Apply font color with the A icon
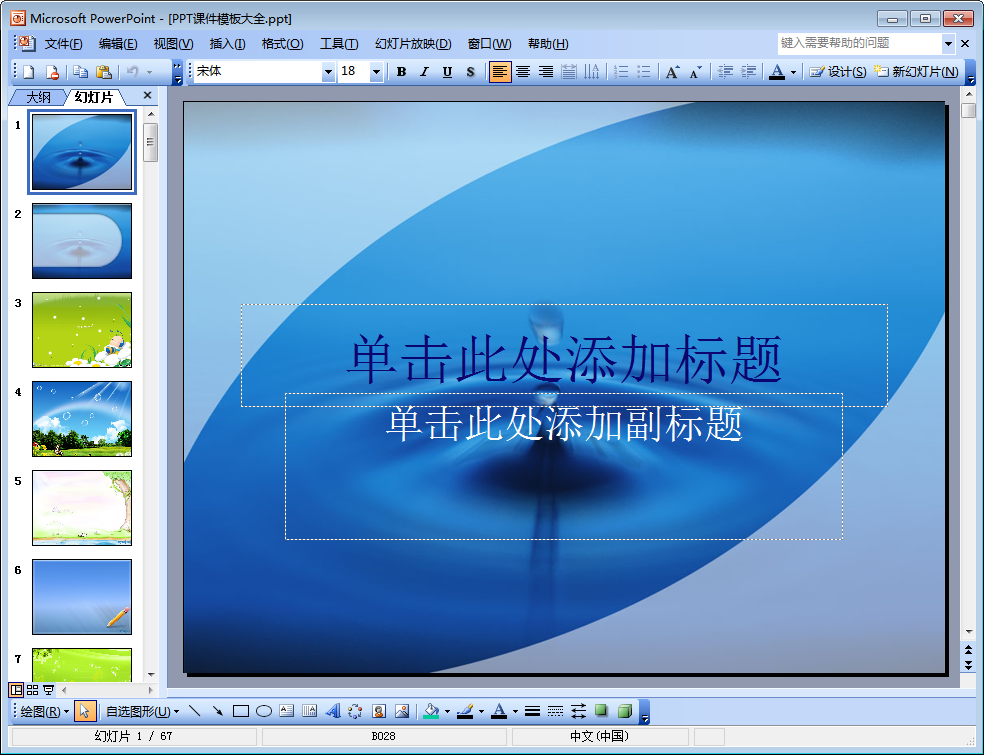The height and width of the screenshot is (755, 984). 777,72
